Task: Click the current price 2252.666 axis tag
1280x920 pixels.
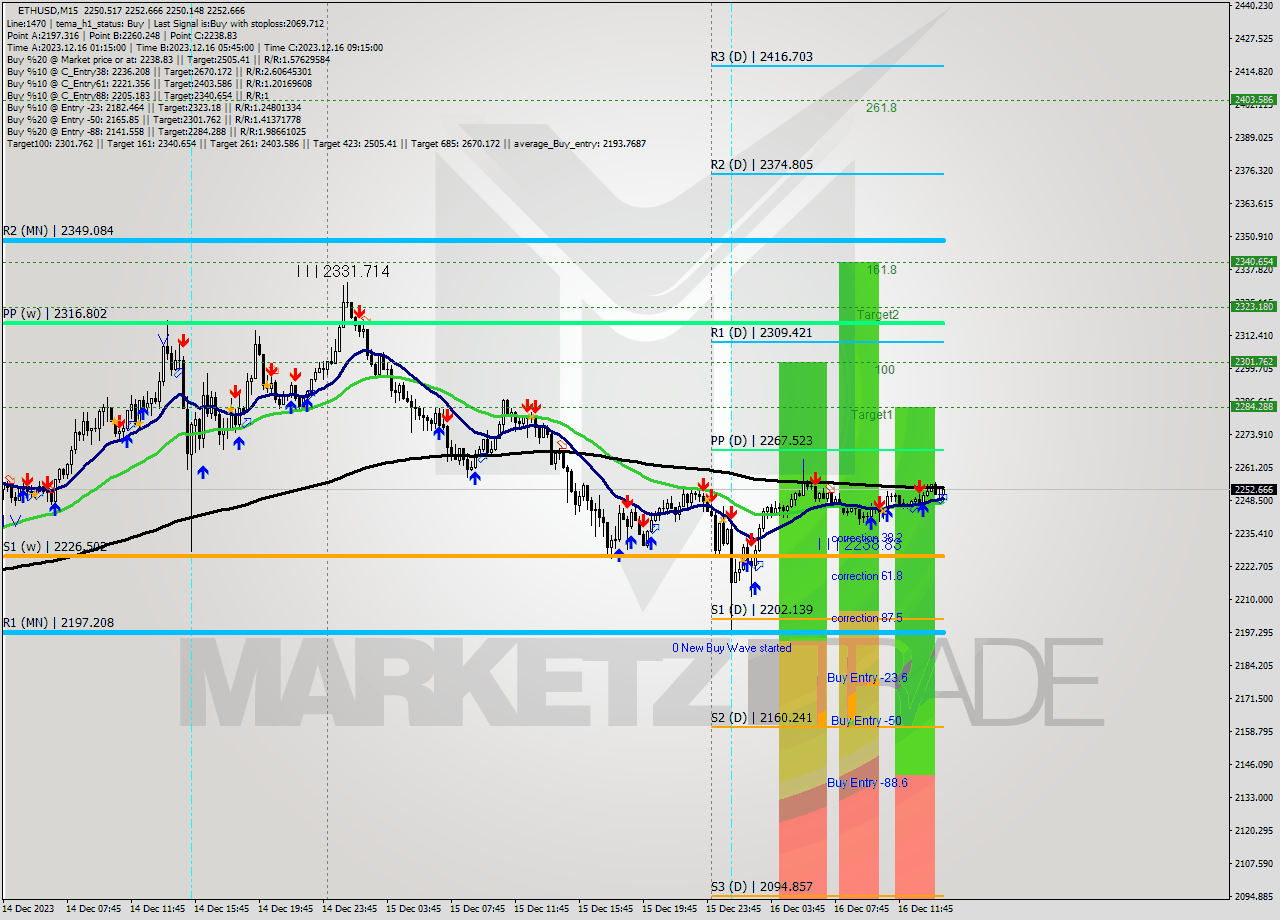Action: coord(1253,489)
